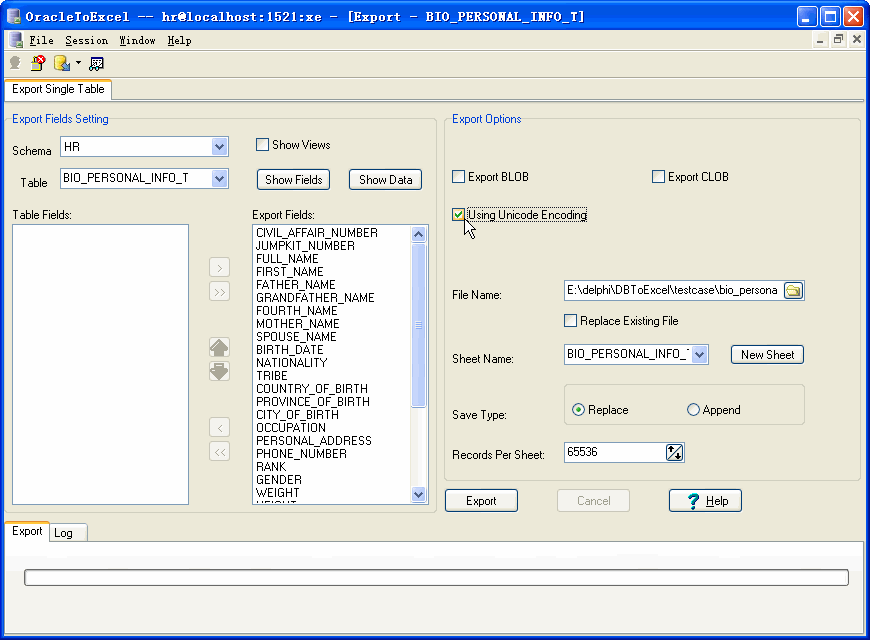Click the Help button with question mark
The height and width of the screenshot is (640, 870).
[705, 501]
